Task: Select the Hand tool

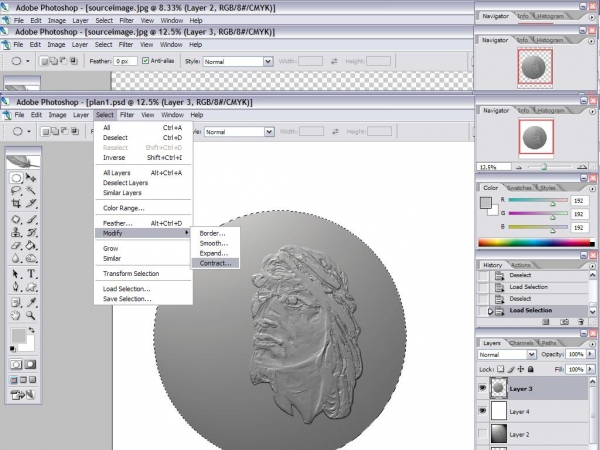Action: [x=16, y=315]
